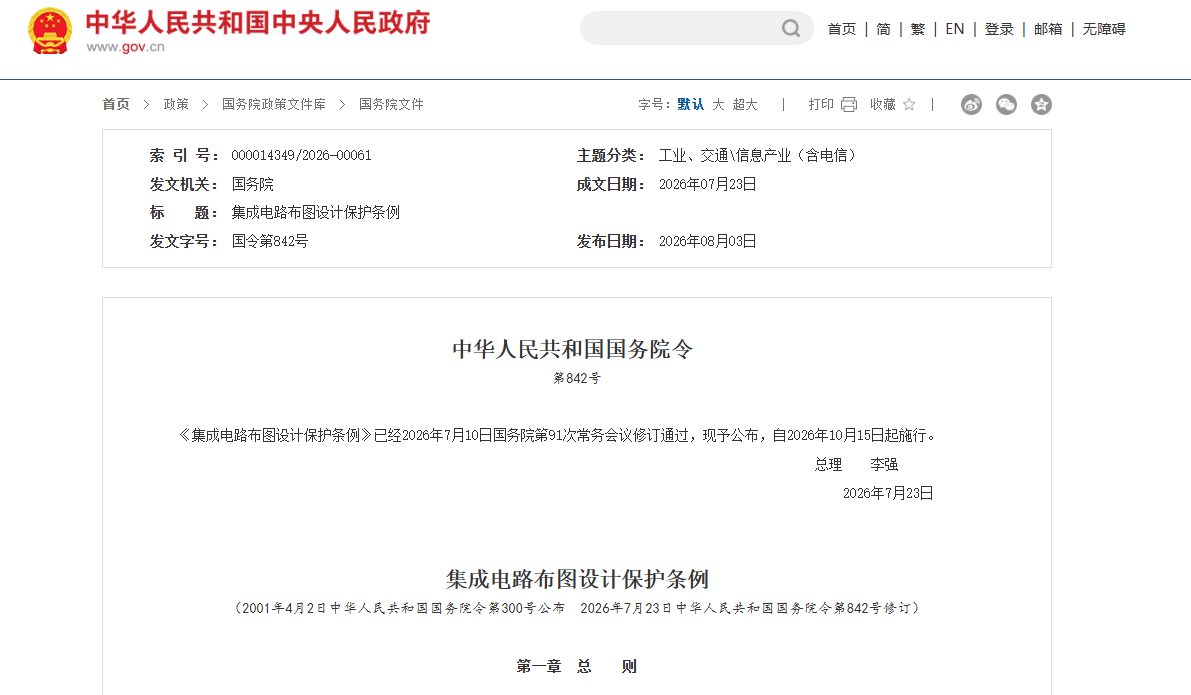
Task: Open 无障碍 accessibility mode
Action: (1104, 29)
